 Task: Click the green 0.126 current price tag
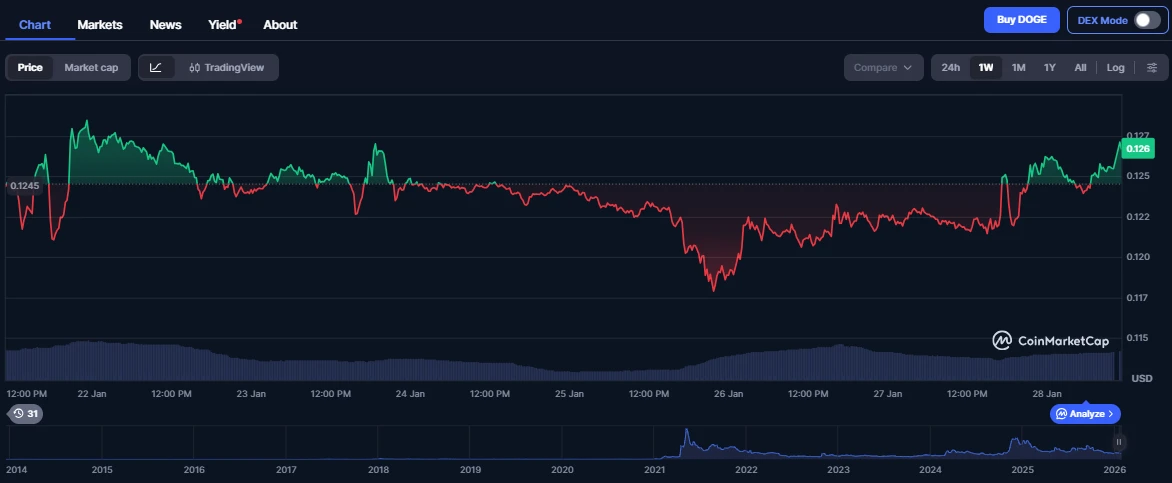1139,149
